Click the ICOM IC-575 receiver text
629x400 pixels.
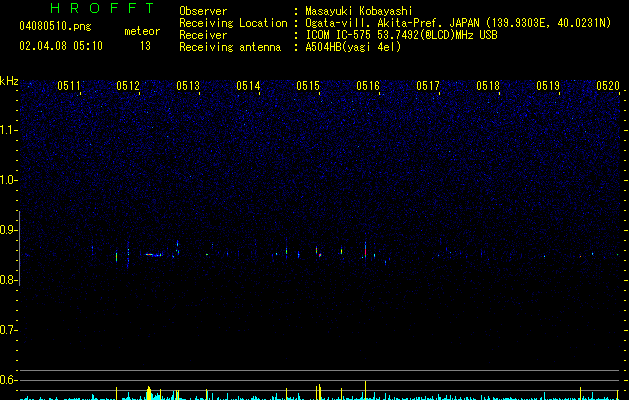(x=401, y=35)
